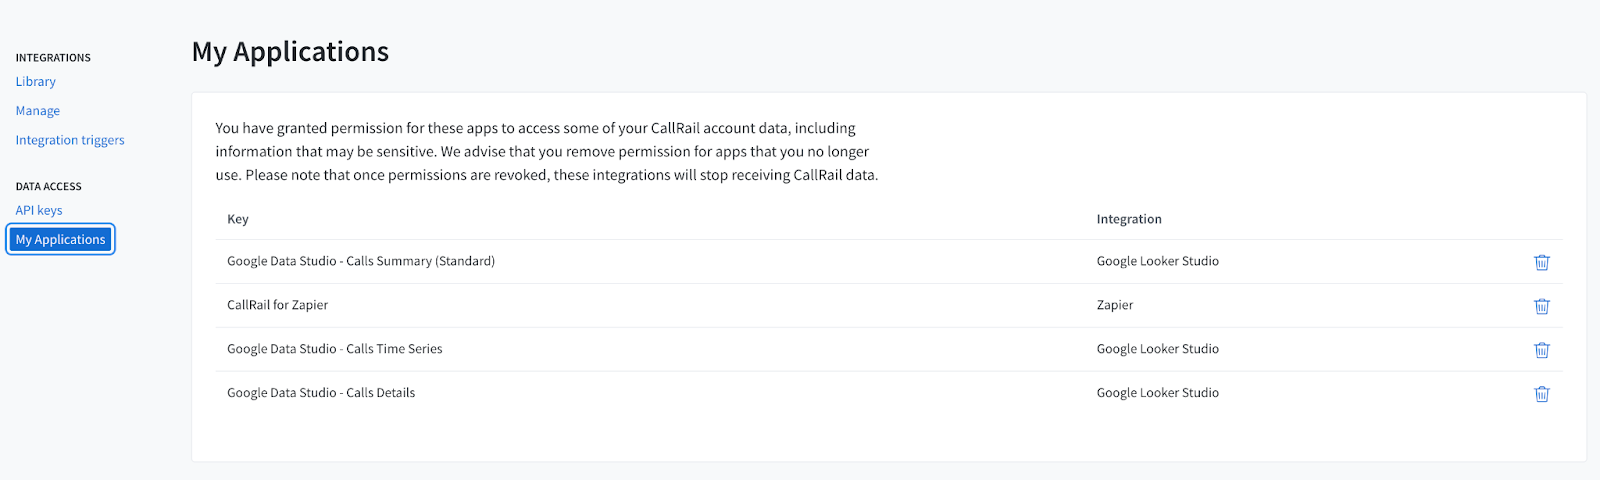Click the CallRail for Zapier key name
This screenshot has width=1600, height=480.
[277, 305]
